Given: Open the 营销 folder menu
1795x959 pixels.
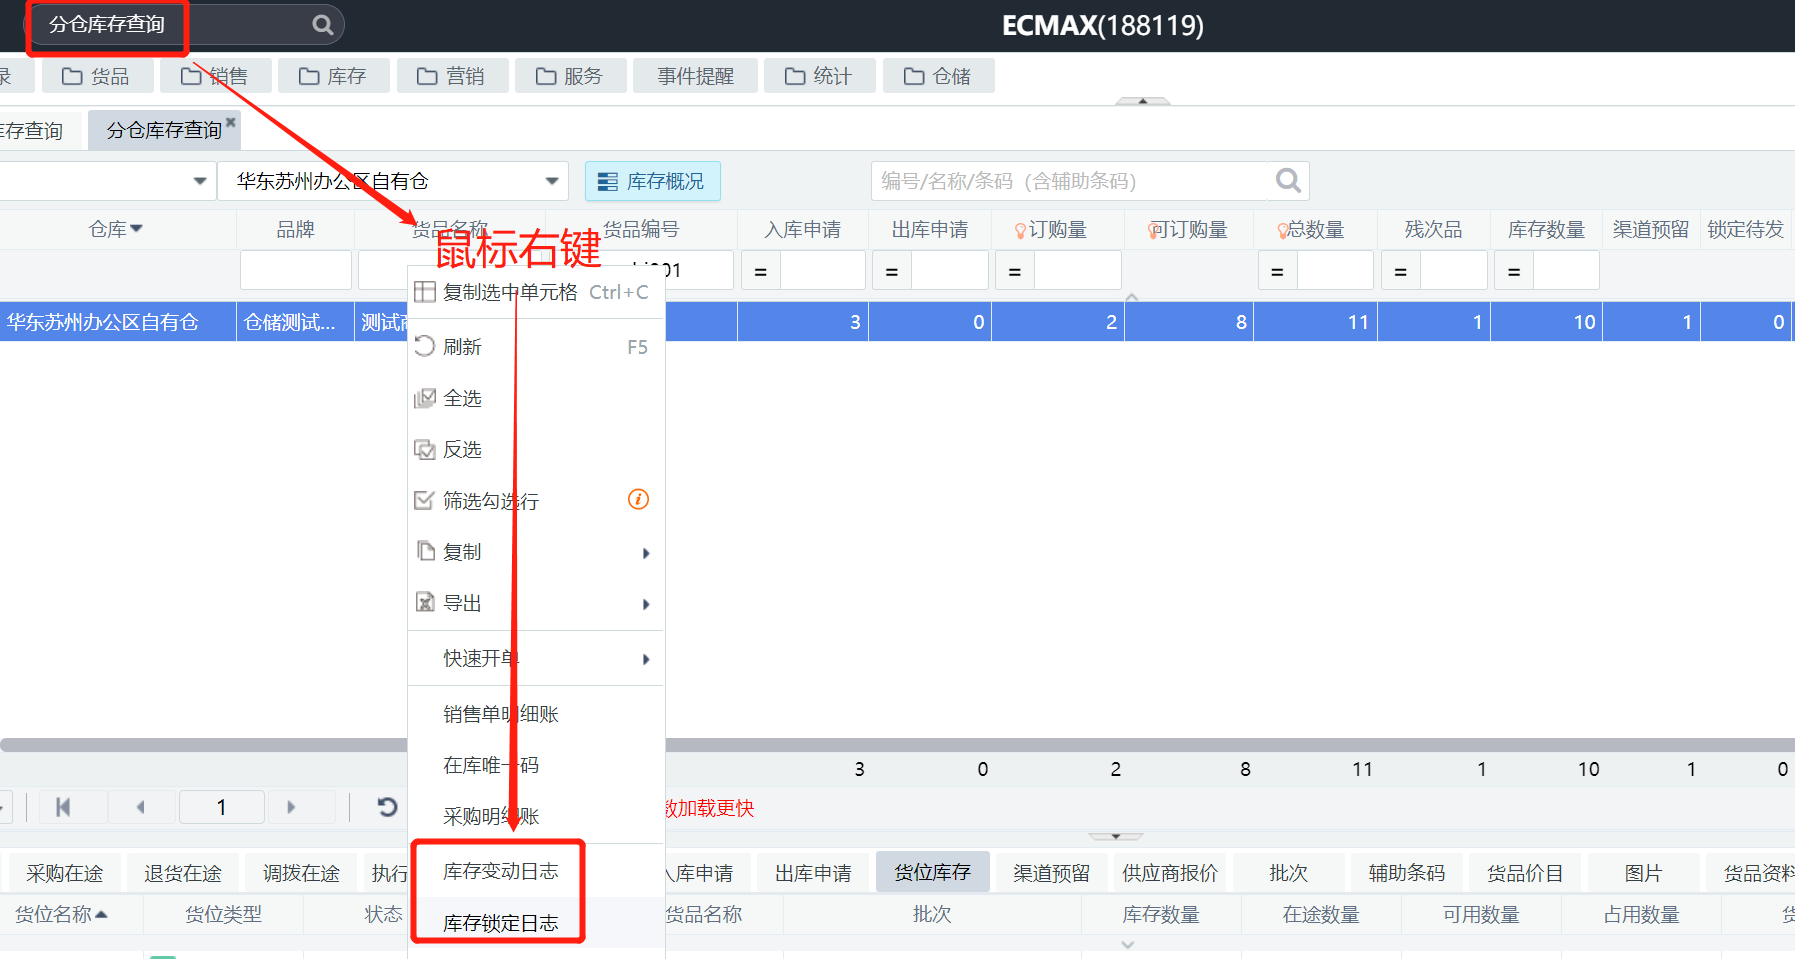Looking at the screenshot, I should (452, 76).
